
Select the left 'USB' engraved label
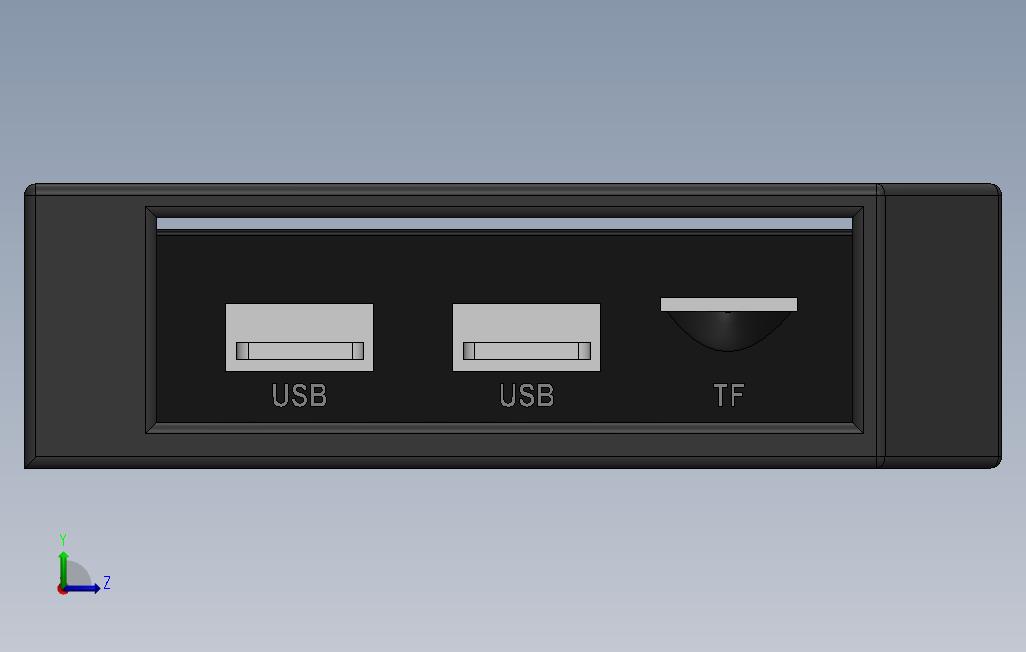coord(299,395)
